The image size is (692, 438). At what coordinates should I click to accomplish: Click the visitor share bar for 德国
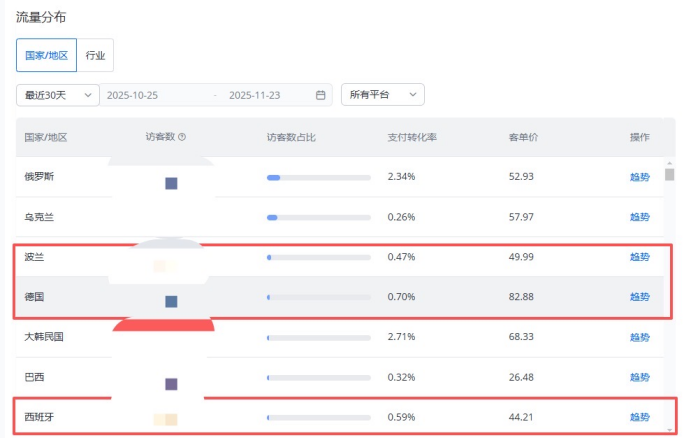(x=319, y=298)
